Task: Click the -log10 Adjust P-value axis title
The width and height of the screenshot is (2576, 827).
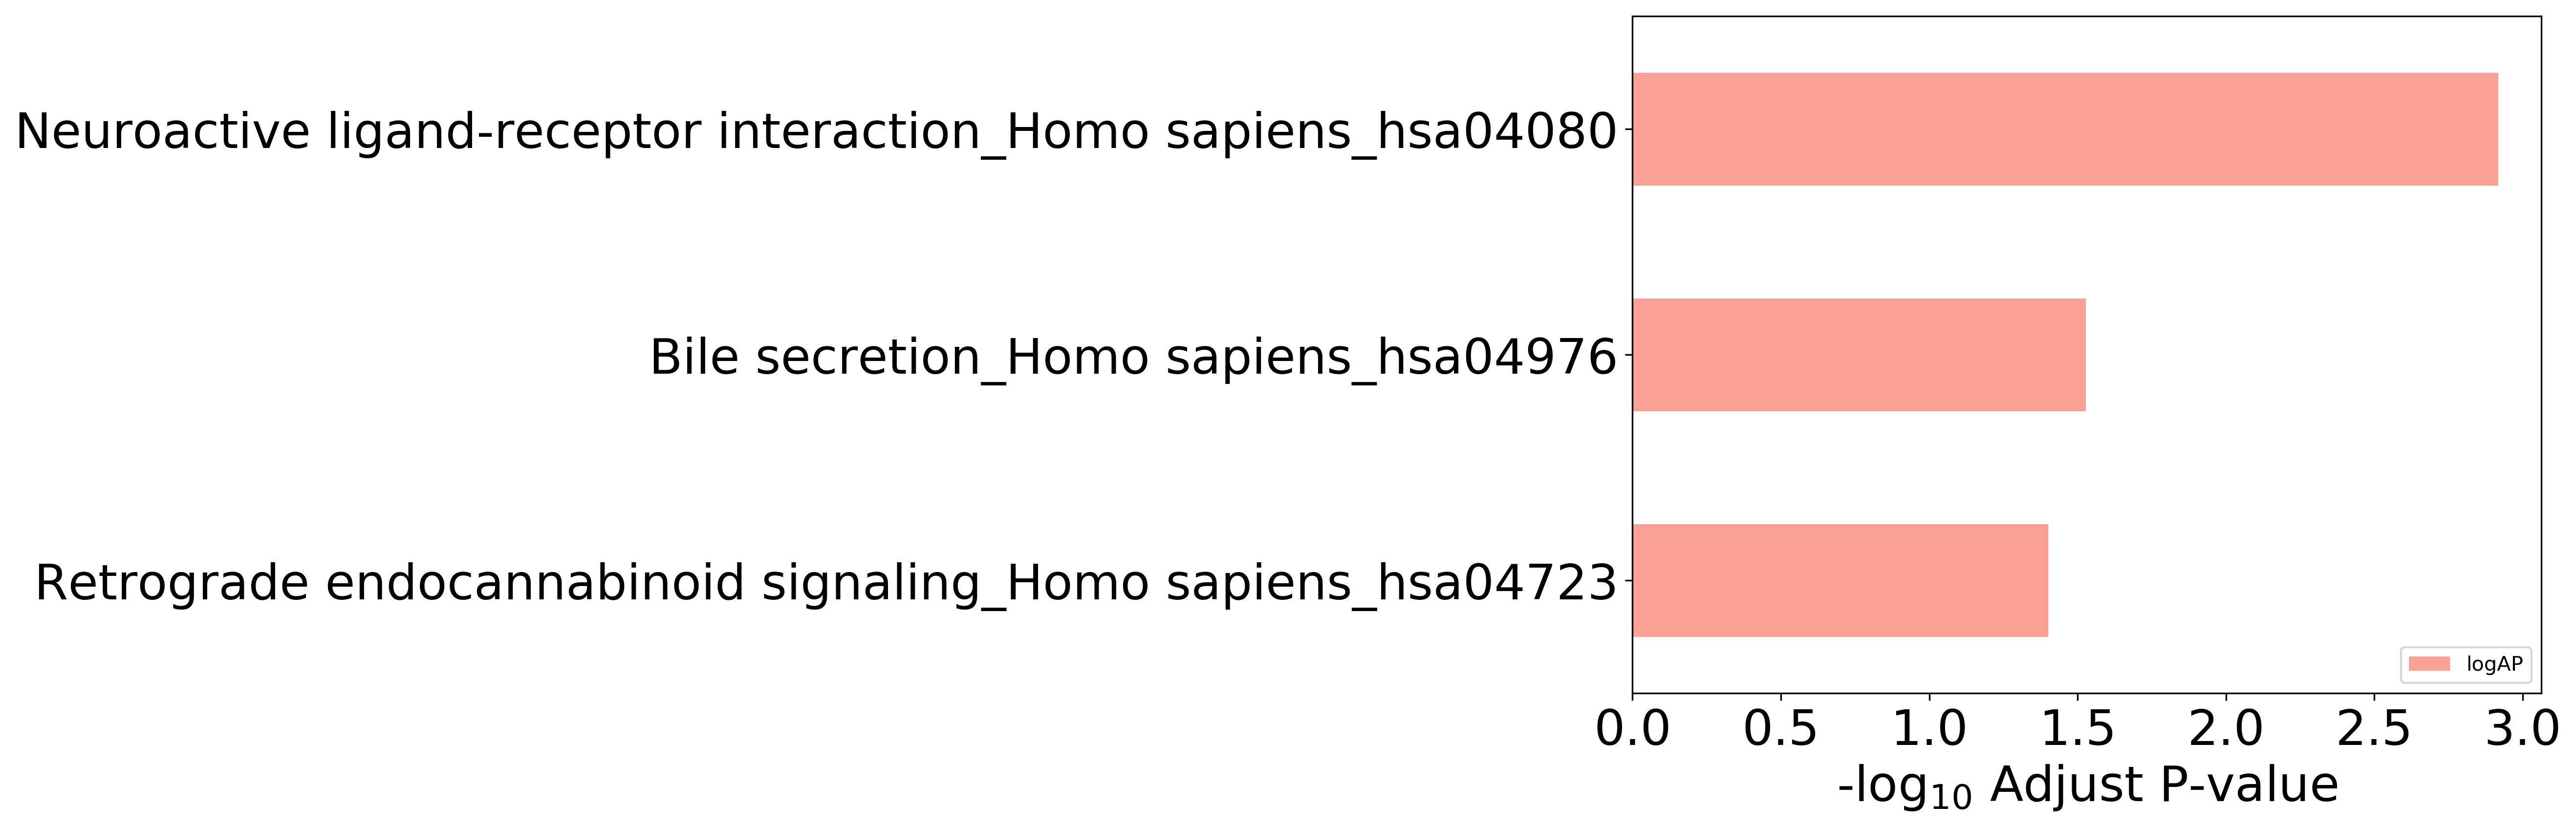Action: [2088, 787]
